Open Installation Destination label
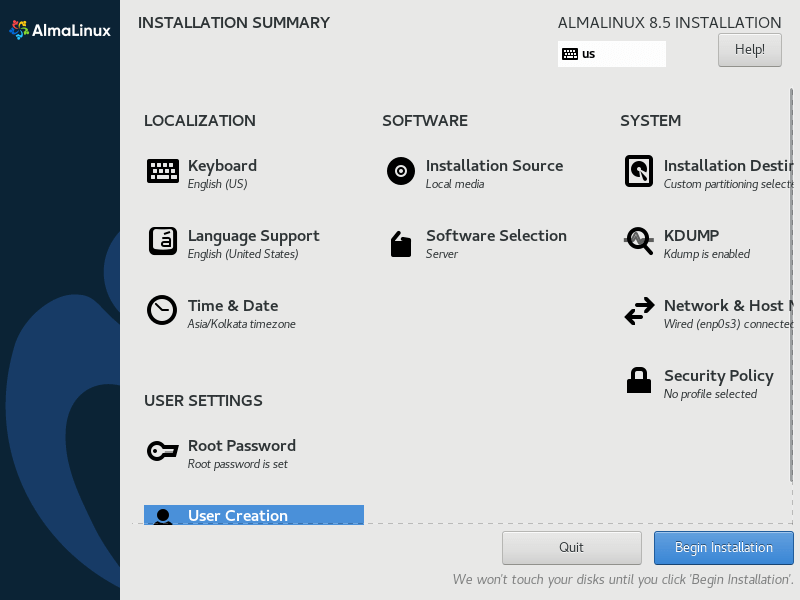The image size is (800, 600). 729,166
